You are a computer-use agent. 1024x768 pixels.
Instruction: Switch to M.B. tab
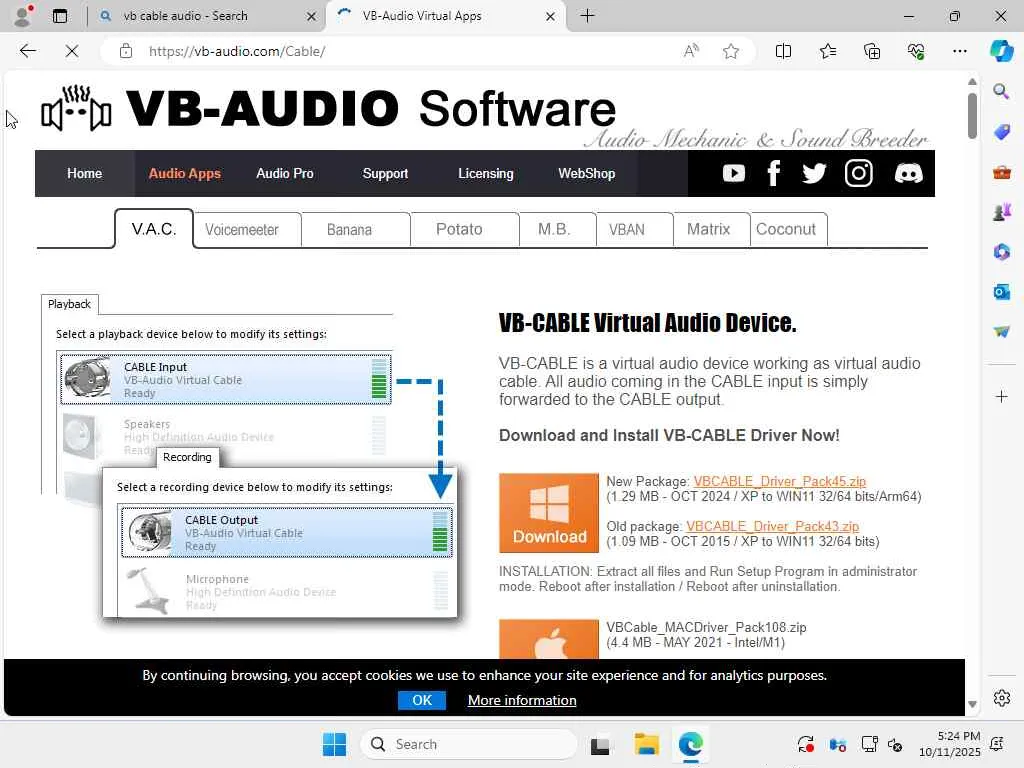click(554, 230)
